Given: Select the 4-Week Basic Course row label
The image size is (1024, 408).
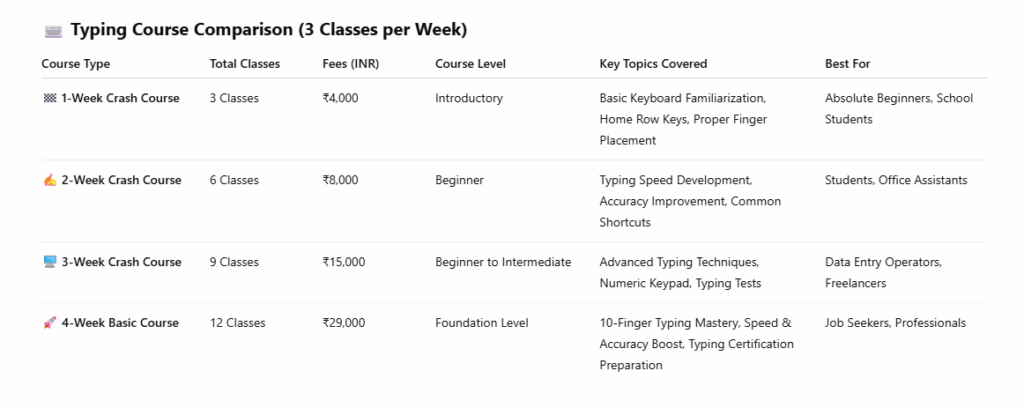Looking at the screenshot, I should pos(120,323).
